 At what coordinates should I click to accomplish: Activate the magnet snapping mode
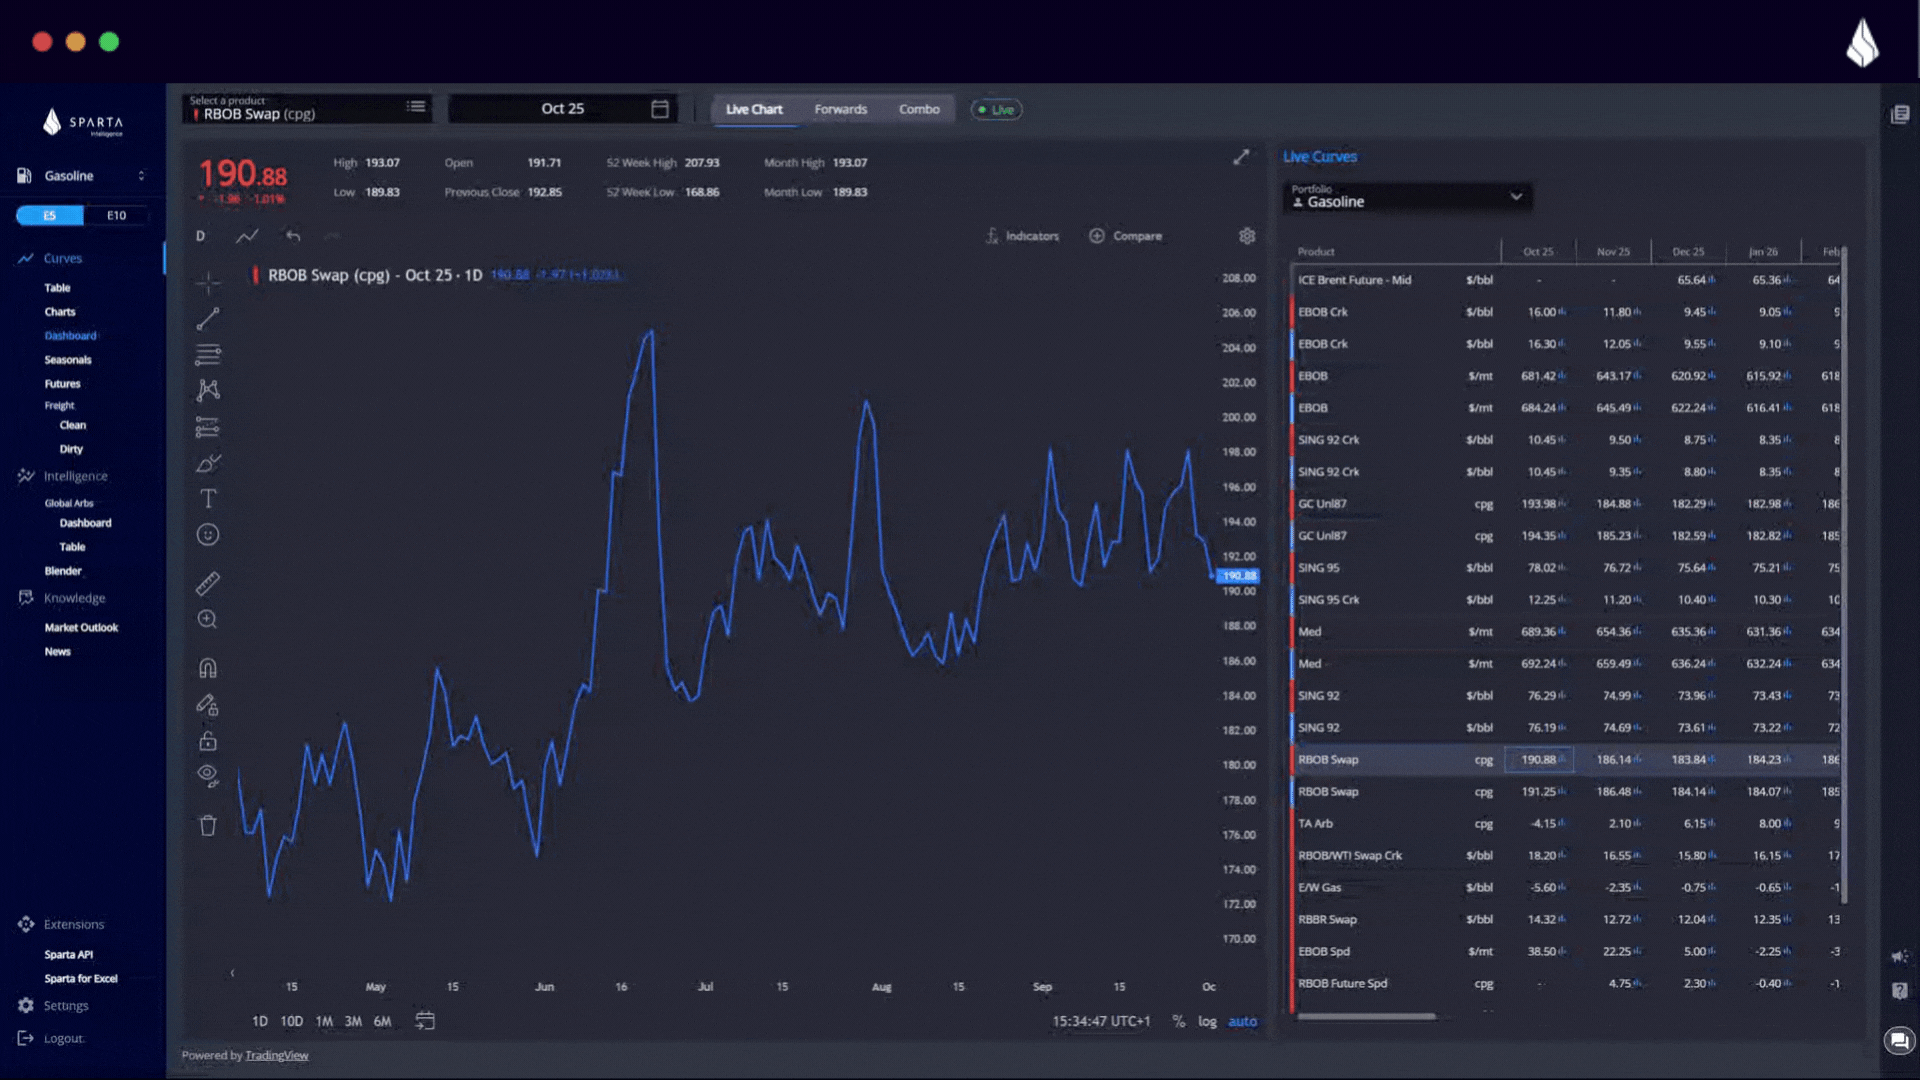[208, 668]
